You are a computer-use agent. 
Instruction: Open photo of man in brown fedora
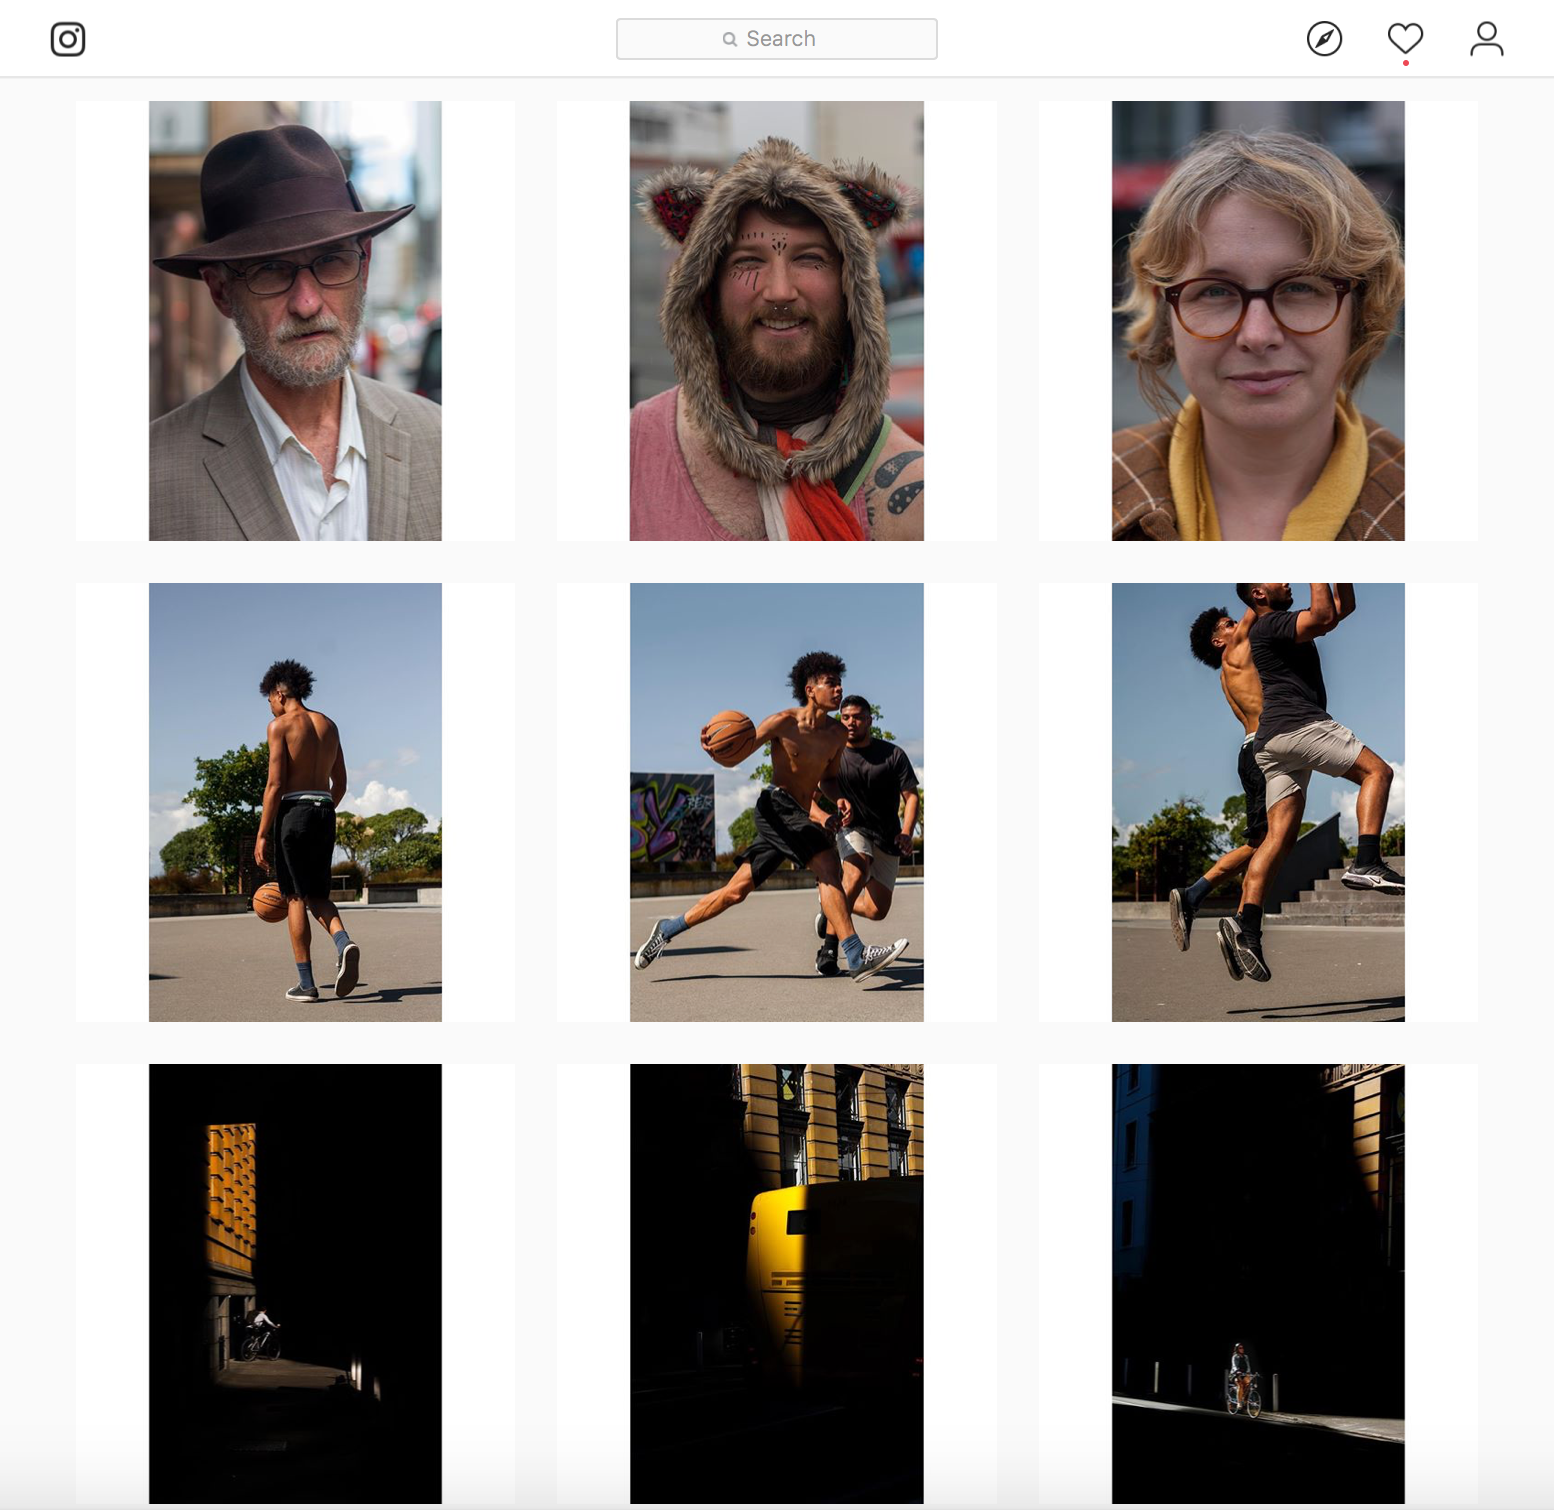295,321
